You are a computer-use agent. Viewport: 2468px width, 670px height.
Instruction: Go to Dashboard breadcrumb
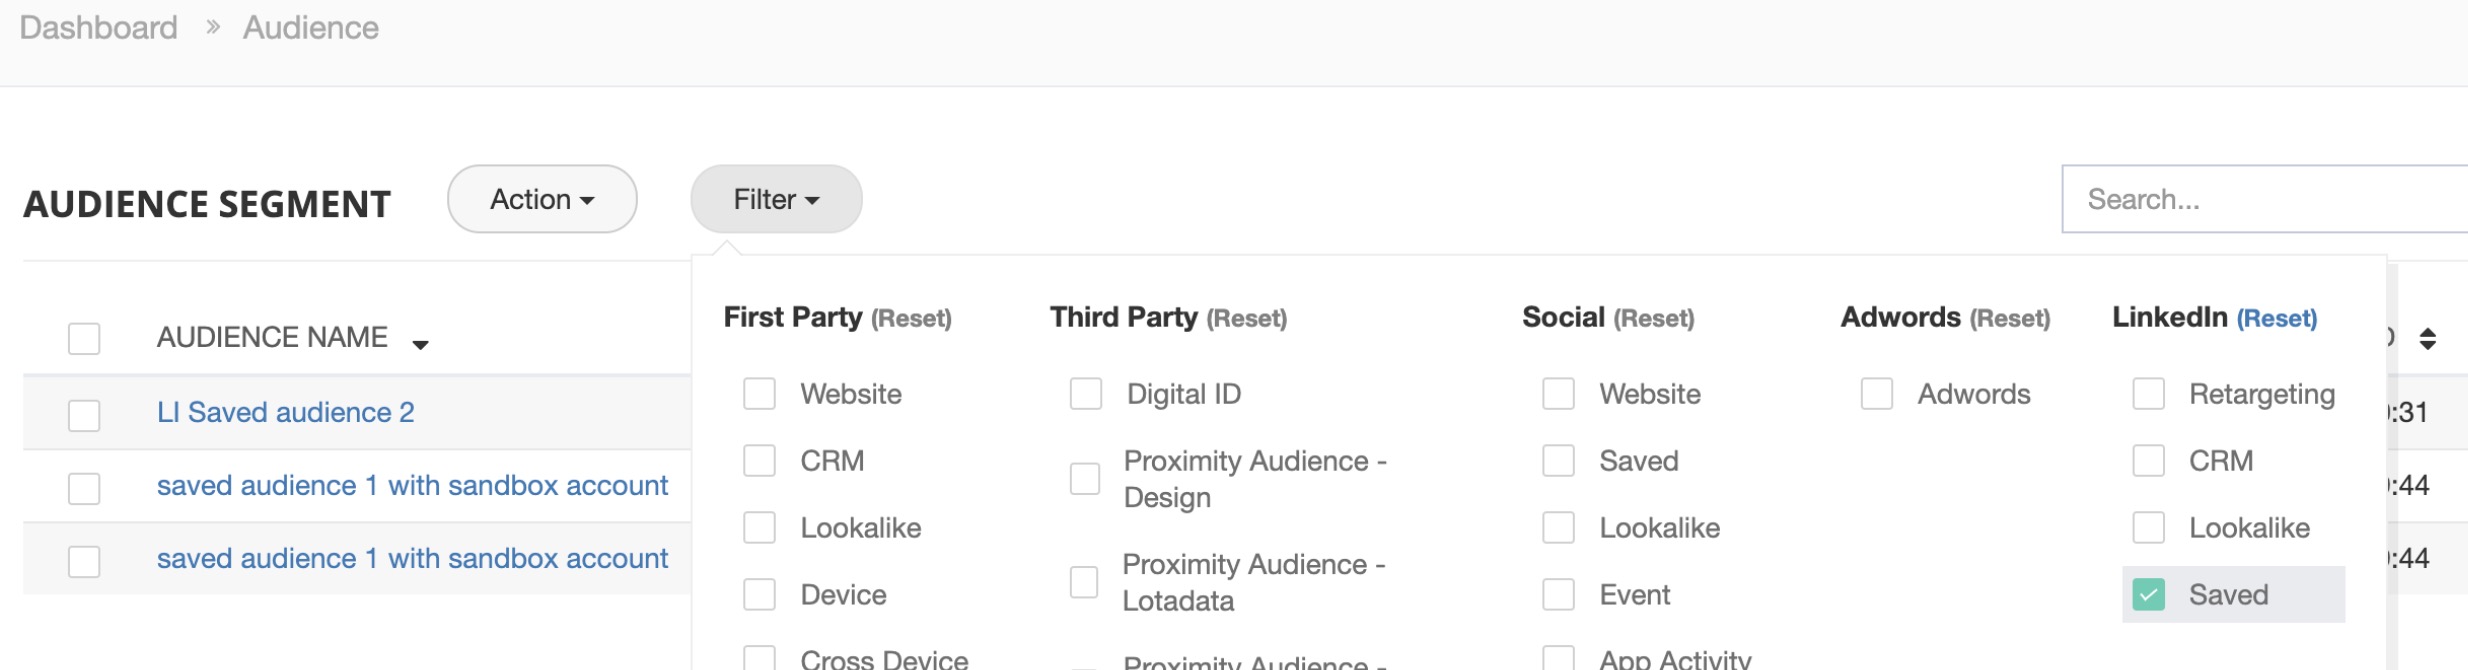click(98, 28)
